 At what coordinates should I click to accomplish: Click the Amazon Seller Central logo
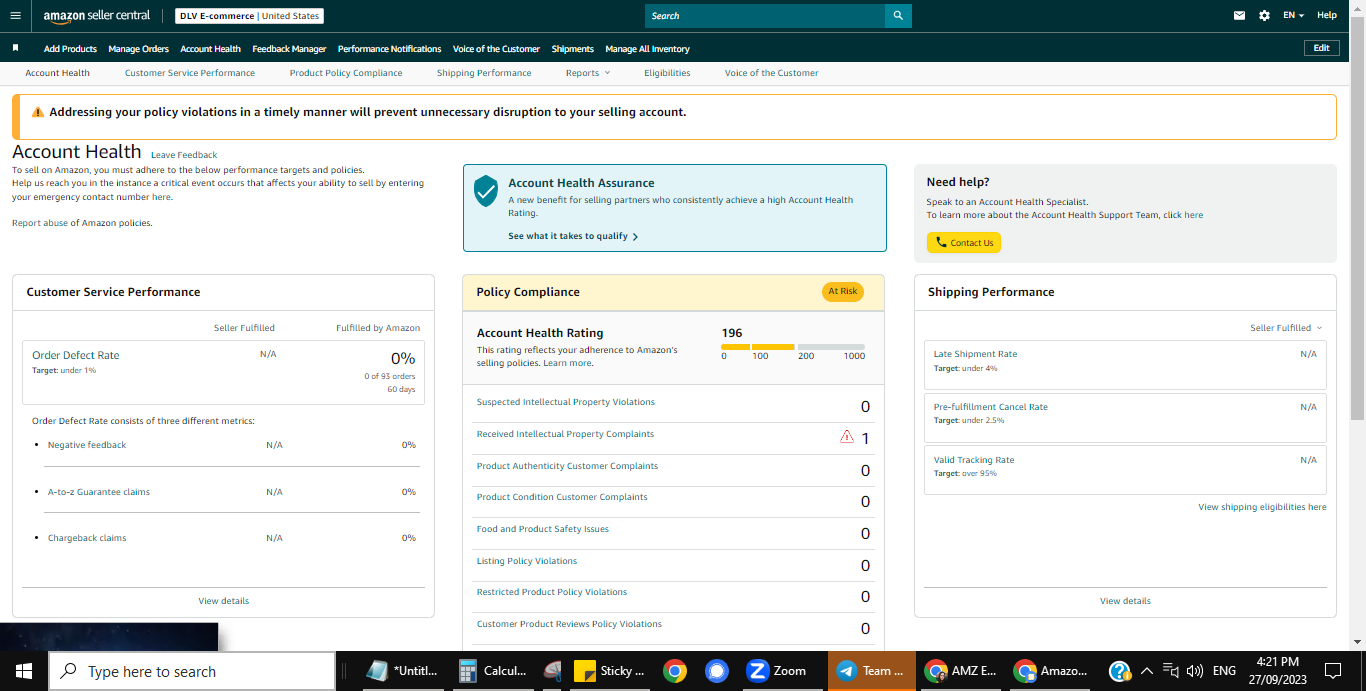pyautogui.click(x=97, y=16)
